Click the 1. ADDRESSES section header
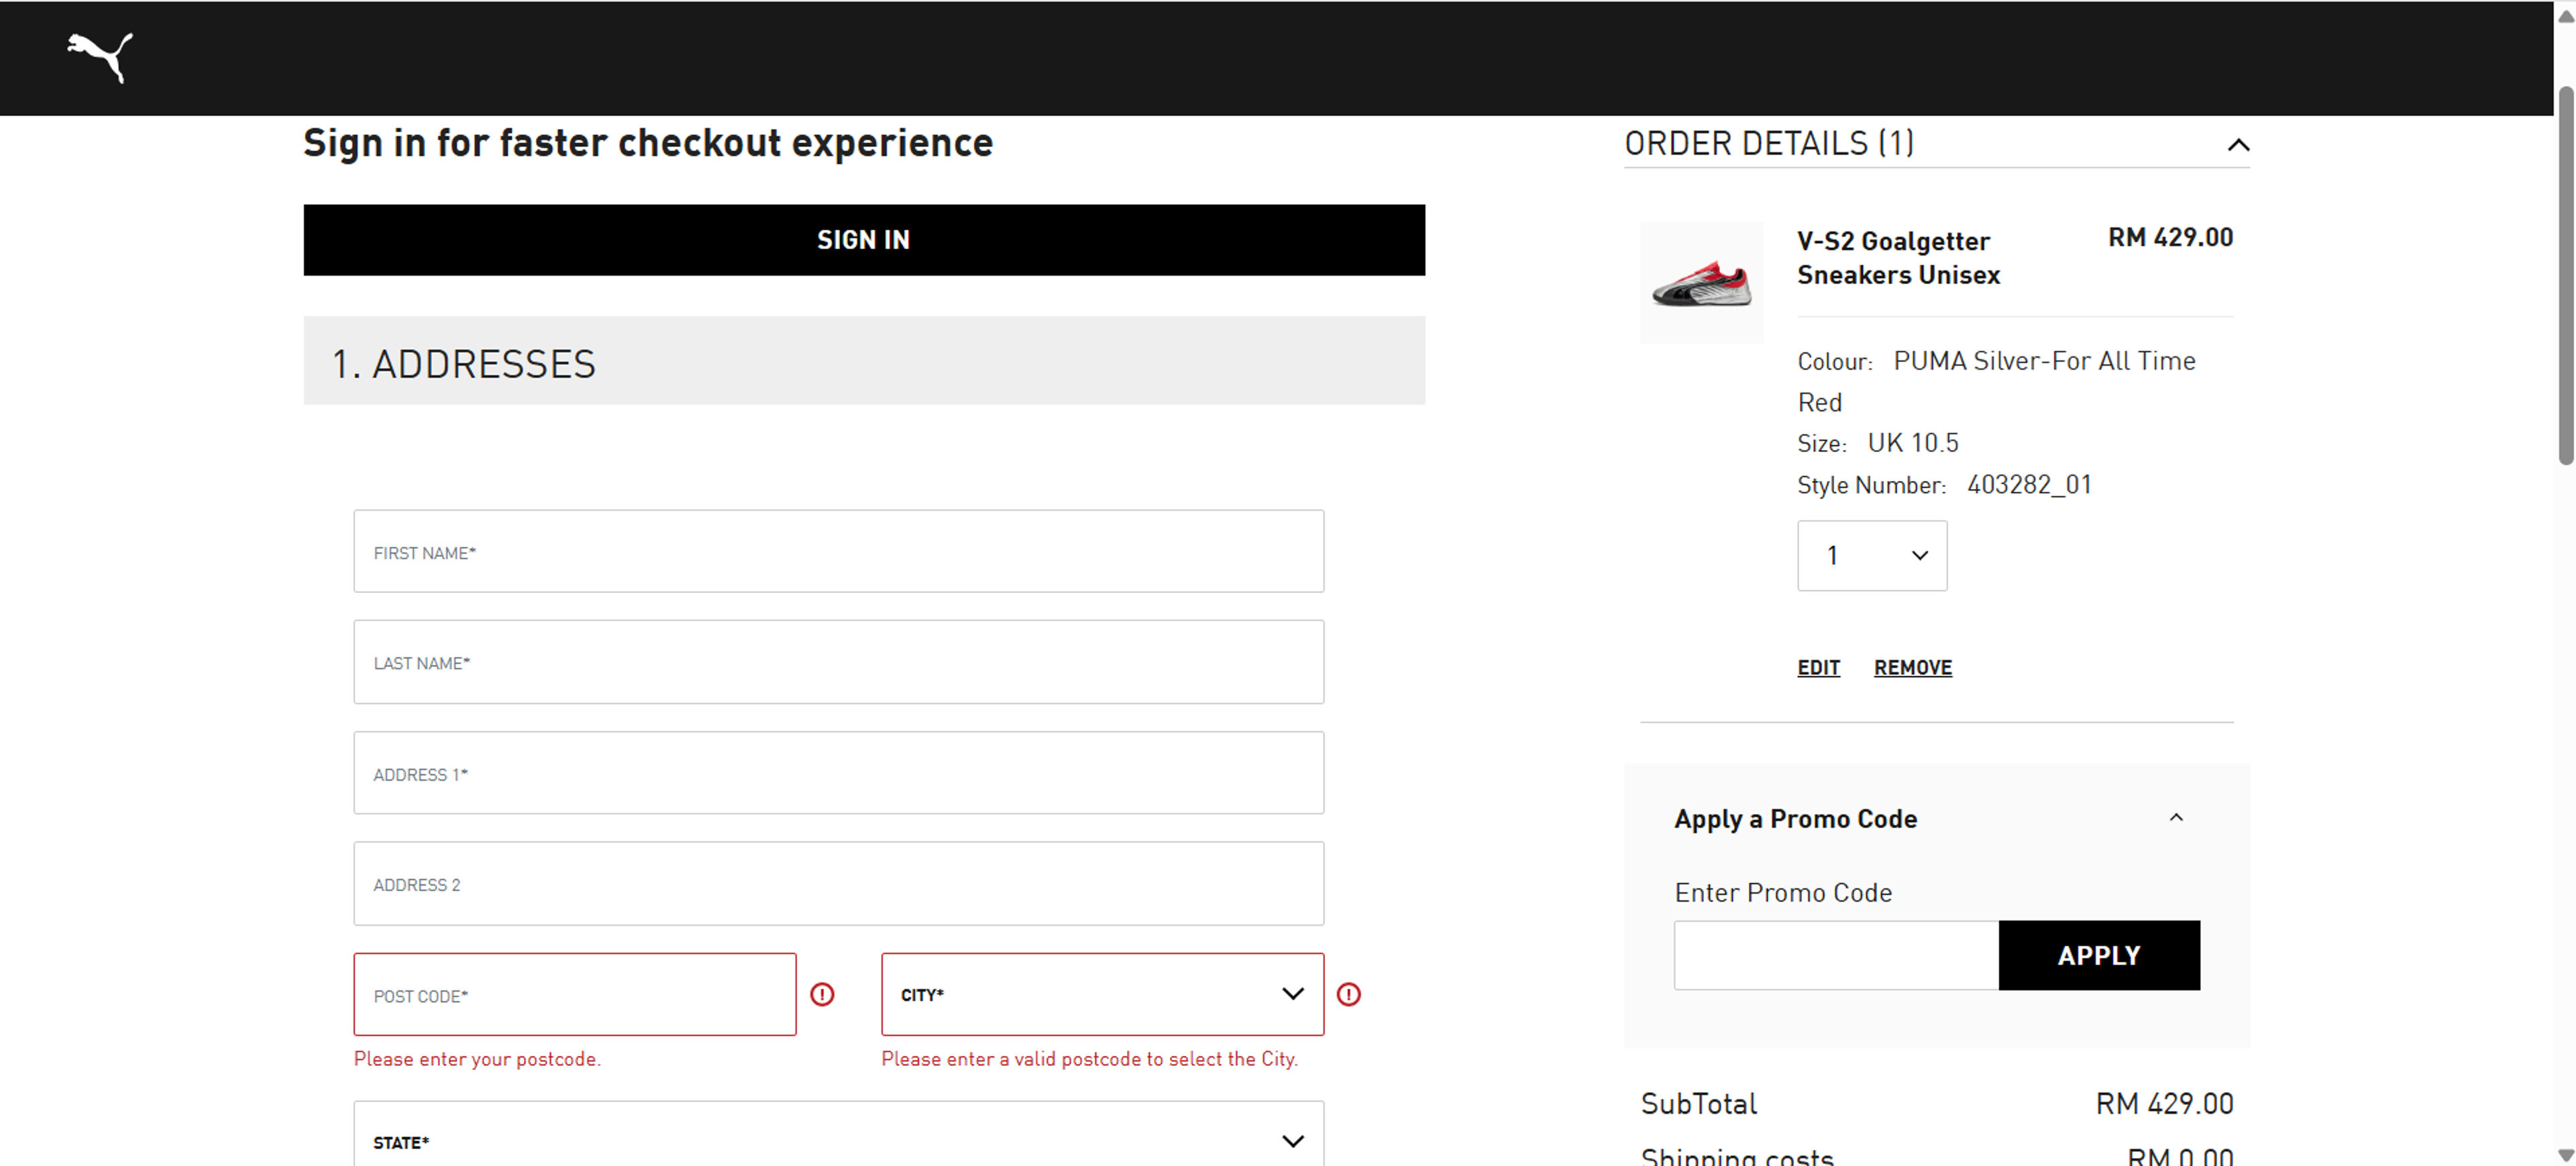Image resolution: width=2576 pixels, height=1166 pixels. pos(864,361)
